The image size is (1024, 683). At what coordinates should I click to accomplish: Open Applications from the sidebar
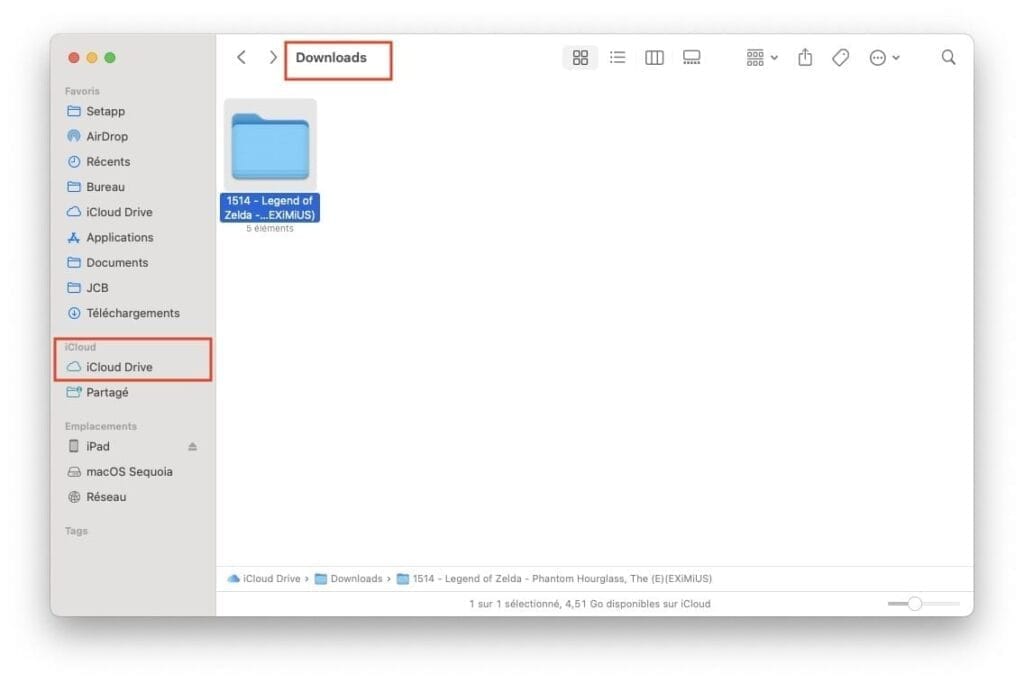119,237
